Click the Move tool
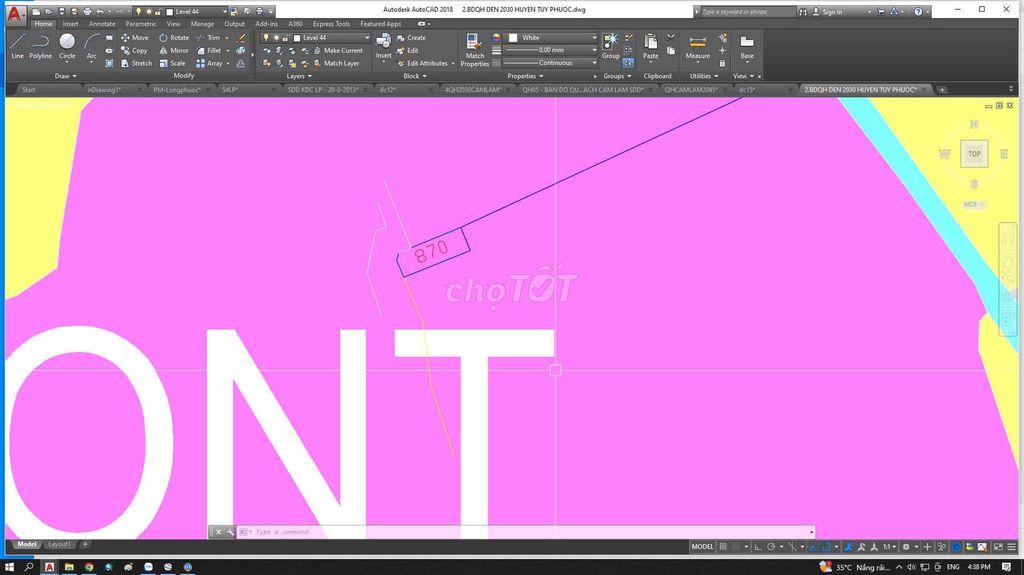Image resolution: width=1024 pixels, height=575 pixels. pyautogui.click(x=135, y=38)
